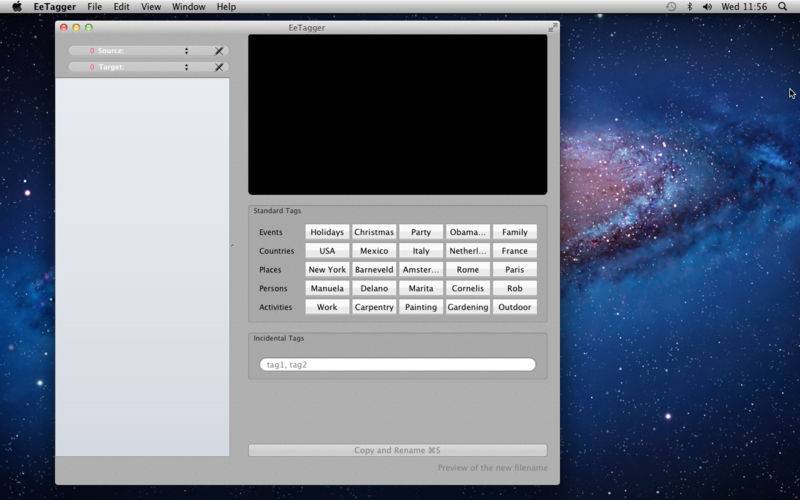800x500 pixels.
Task: Click the Places row label
Action: (x=270, y=269)
